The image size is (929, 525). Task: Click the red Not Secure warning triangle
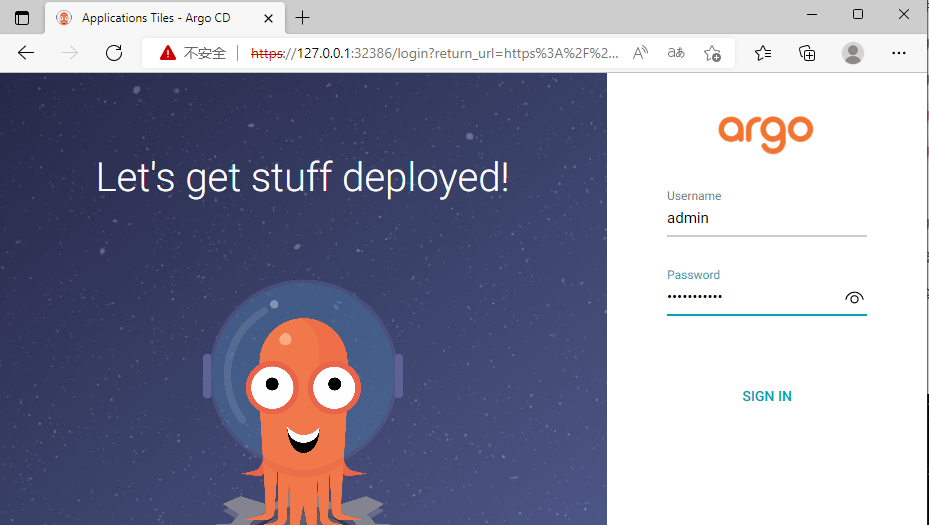coord(168,53)
